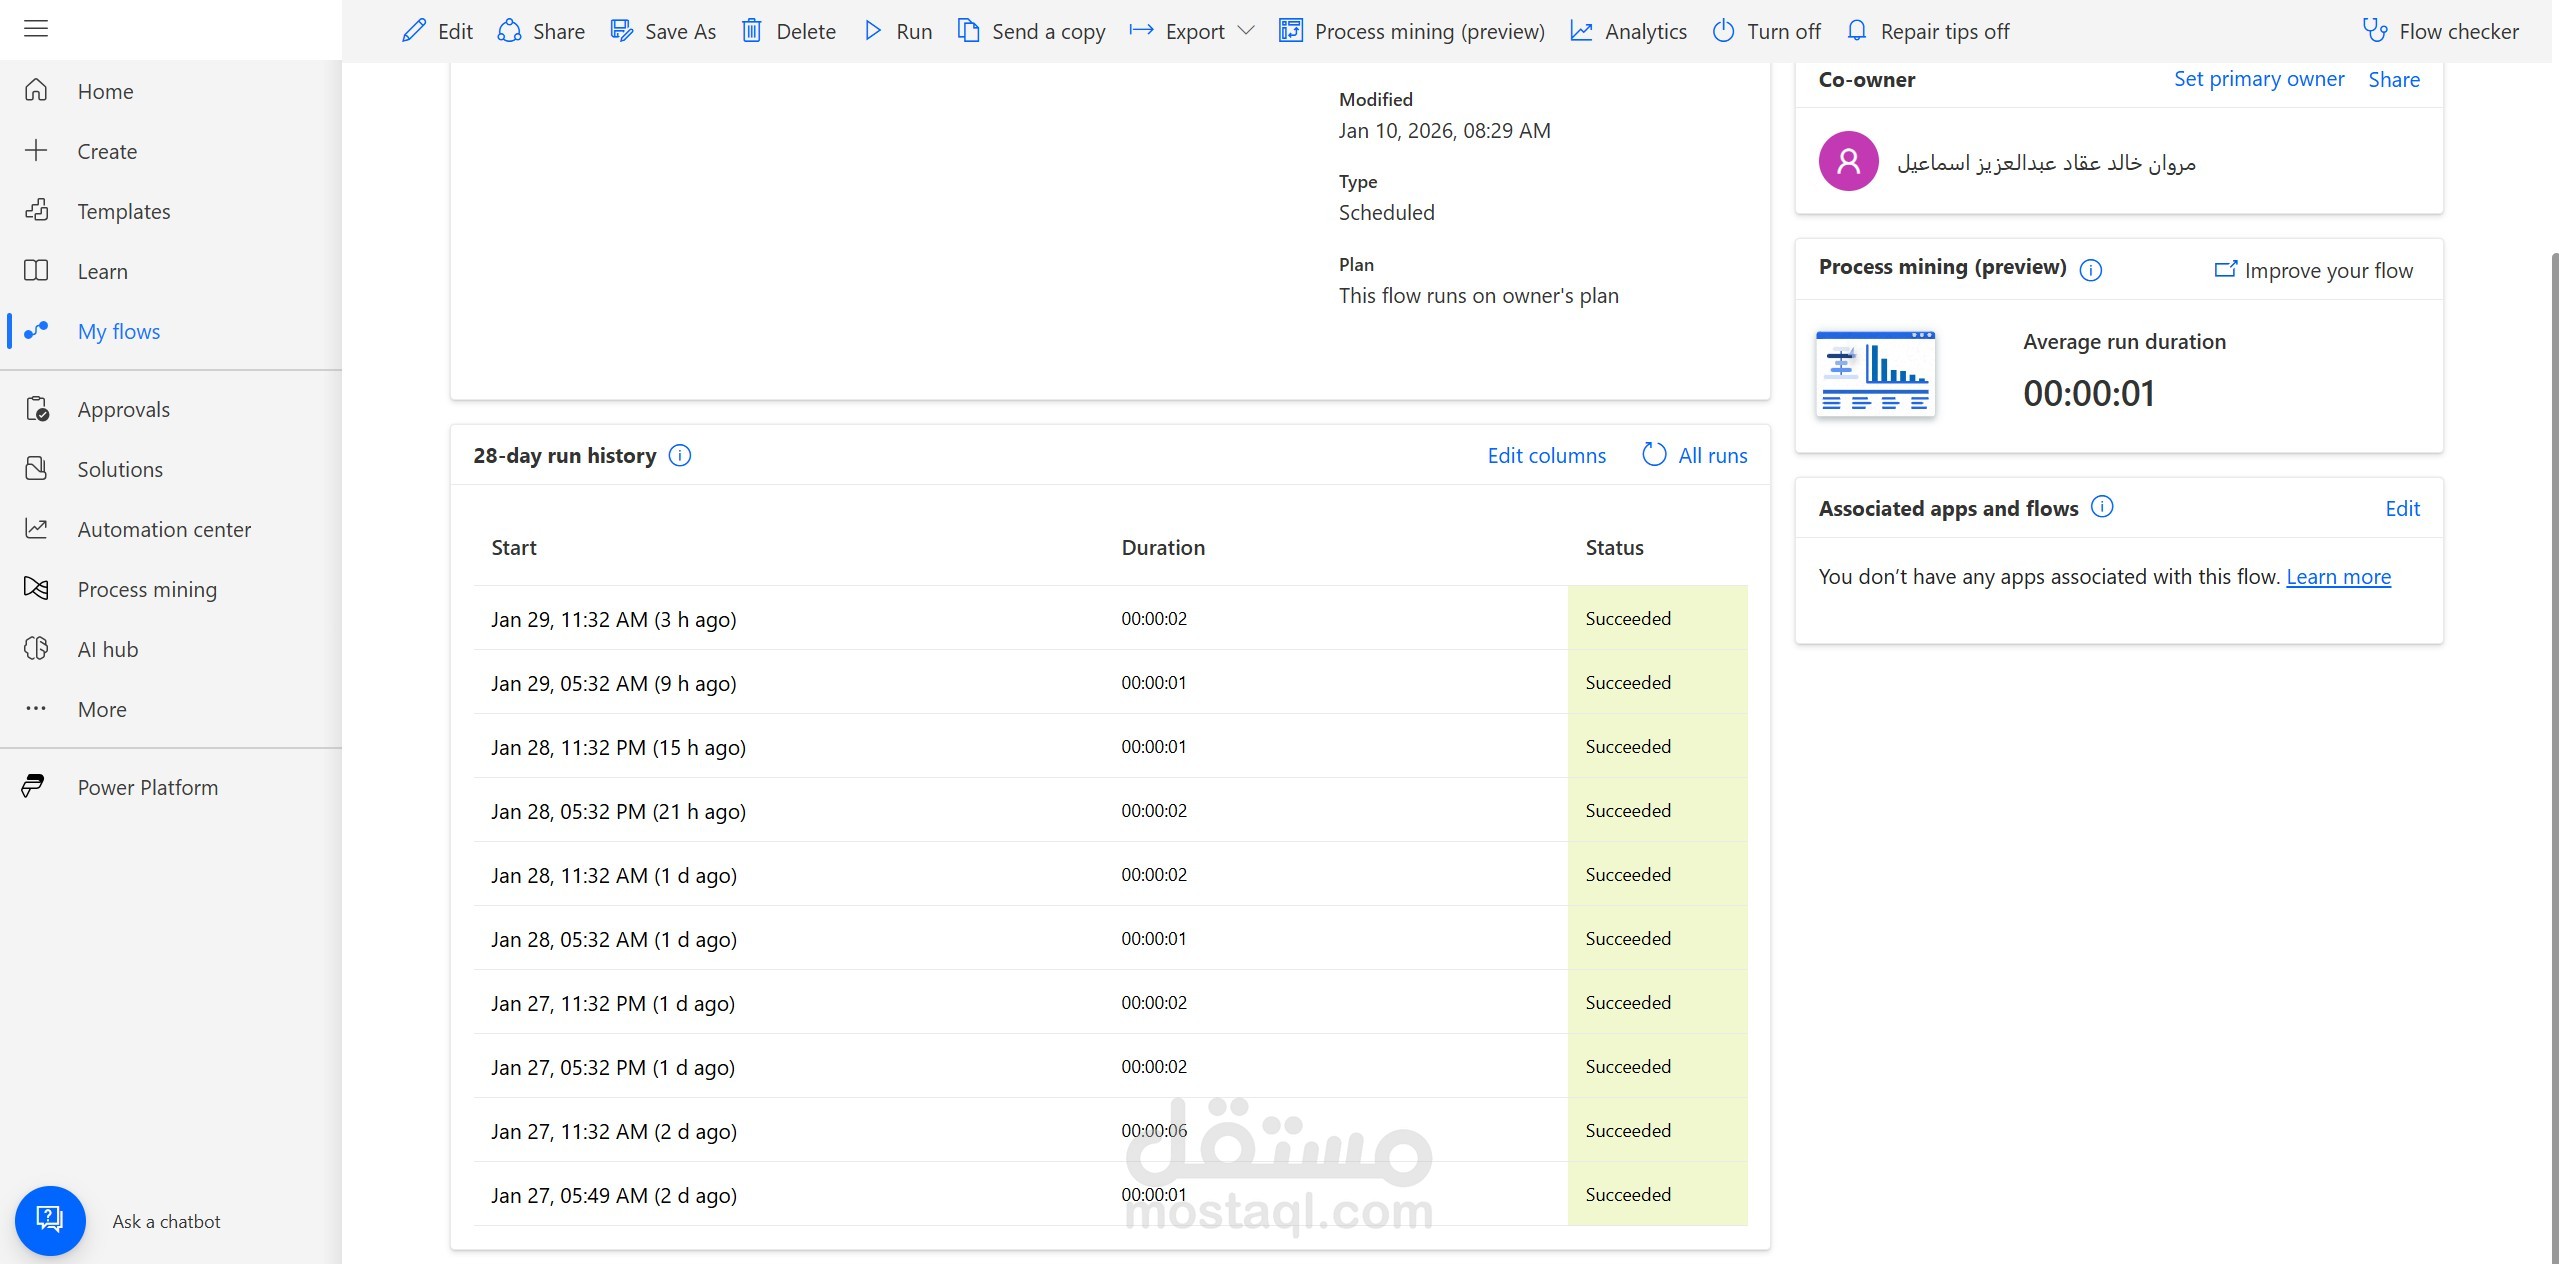Turn off the flow
Image resolution: width=2559 pixels, height=1264 pixels.
[x=1766, y=31]
